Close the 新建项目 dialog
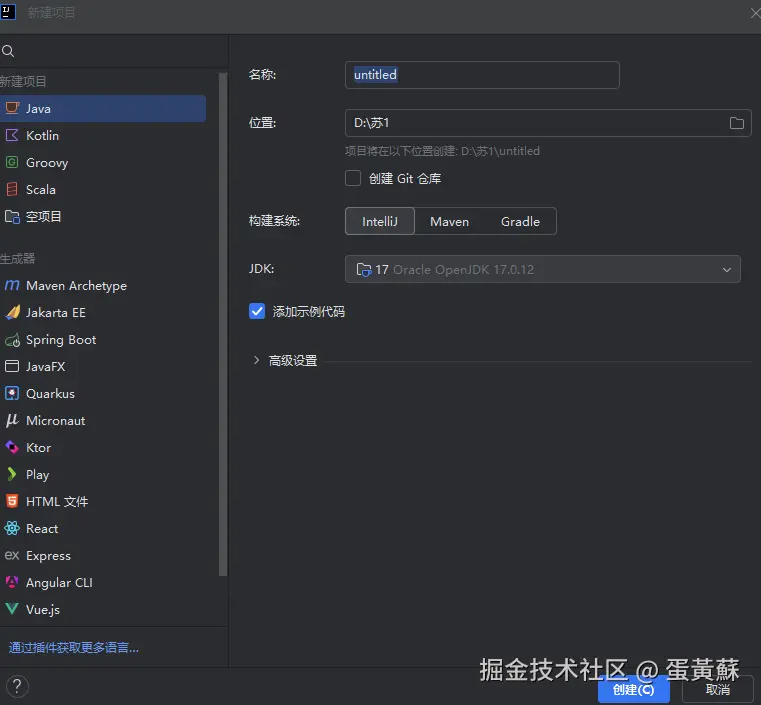Screen dimensions: 761x705 (x=755, y=13)
